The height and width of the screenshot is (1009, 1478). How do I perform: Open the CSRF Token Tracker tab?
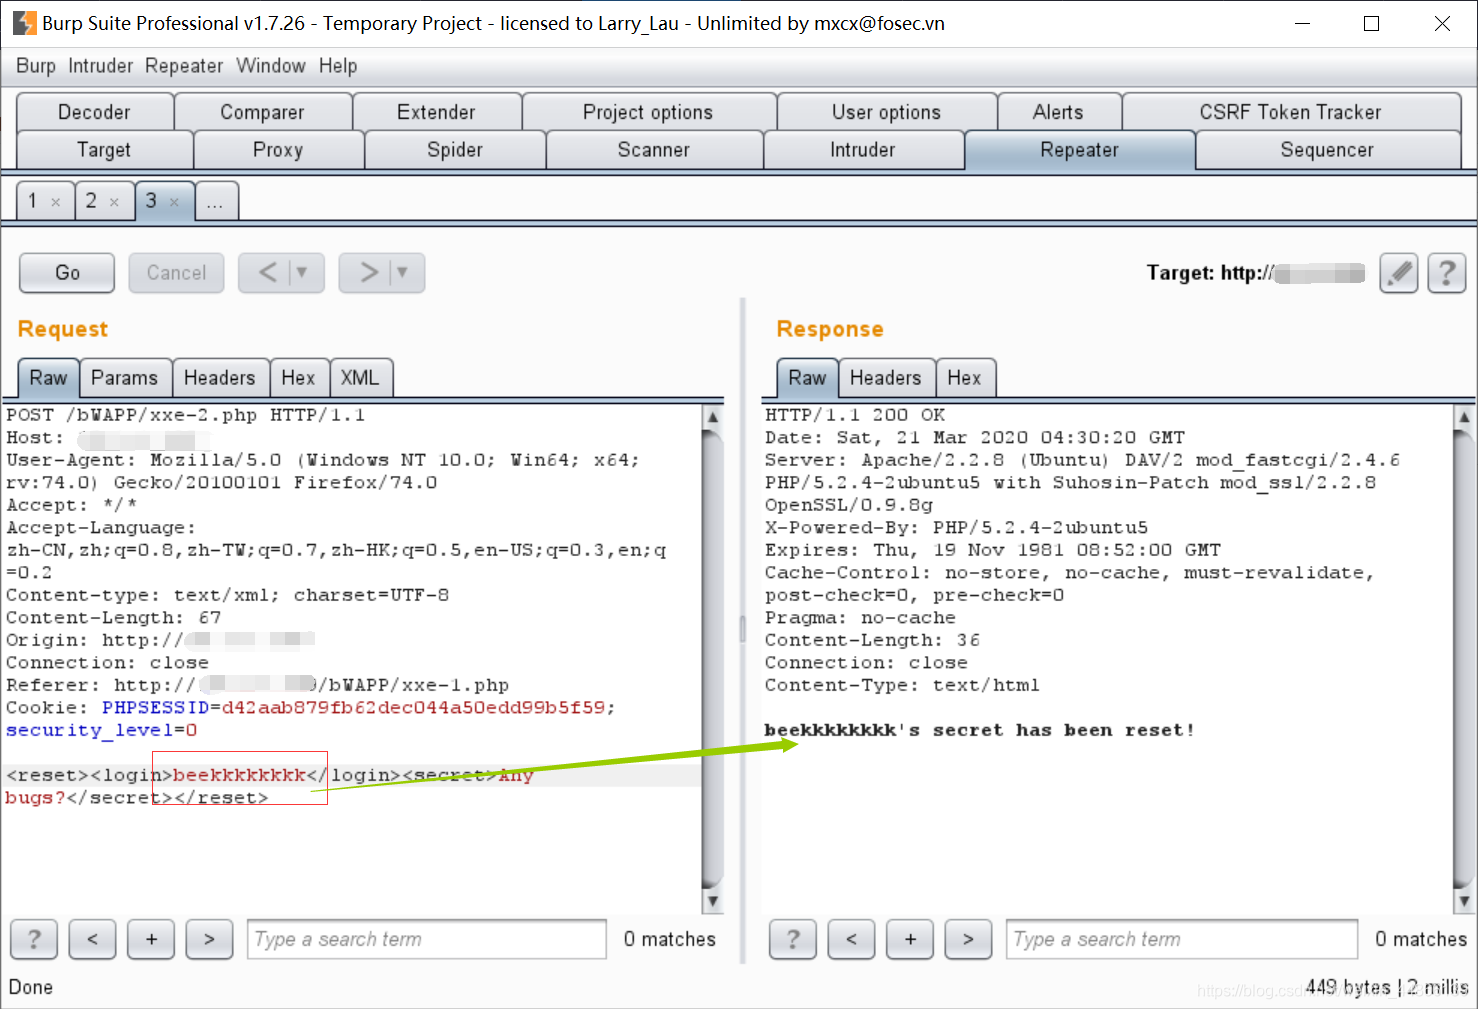pos(1291,112)
